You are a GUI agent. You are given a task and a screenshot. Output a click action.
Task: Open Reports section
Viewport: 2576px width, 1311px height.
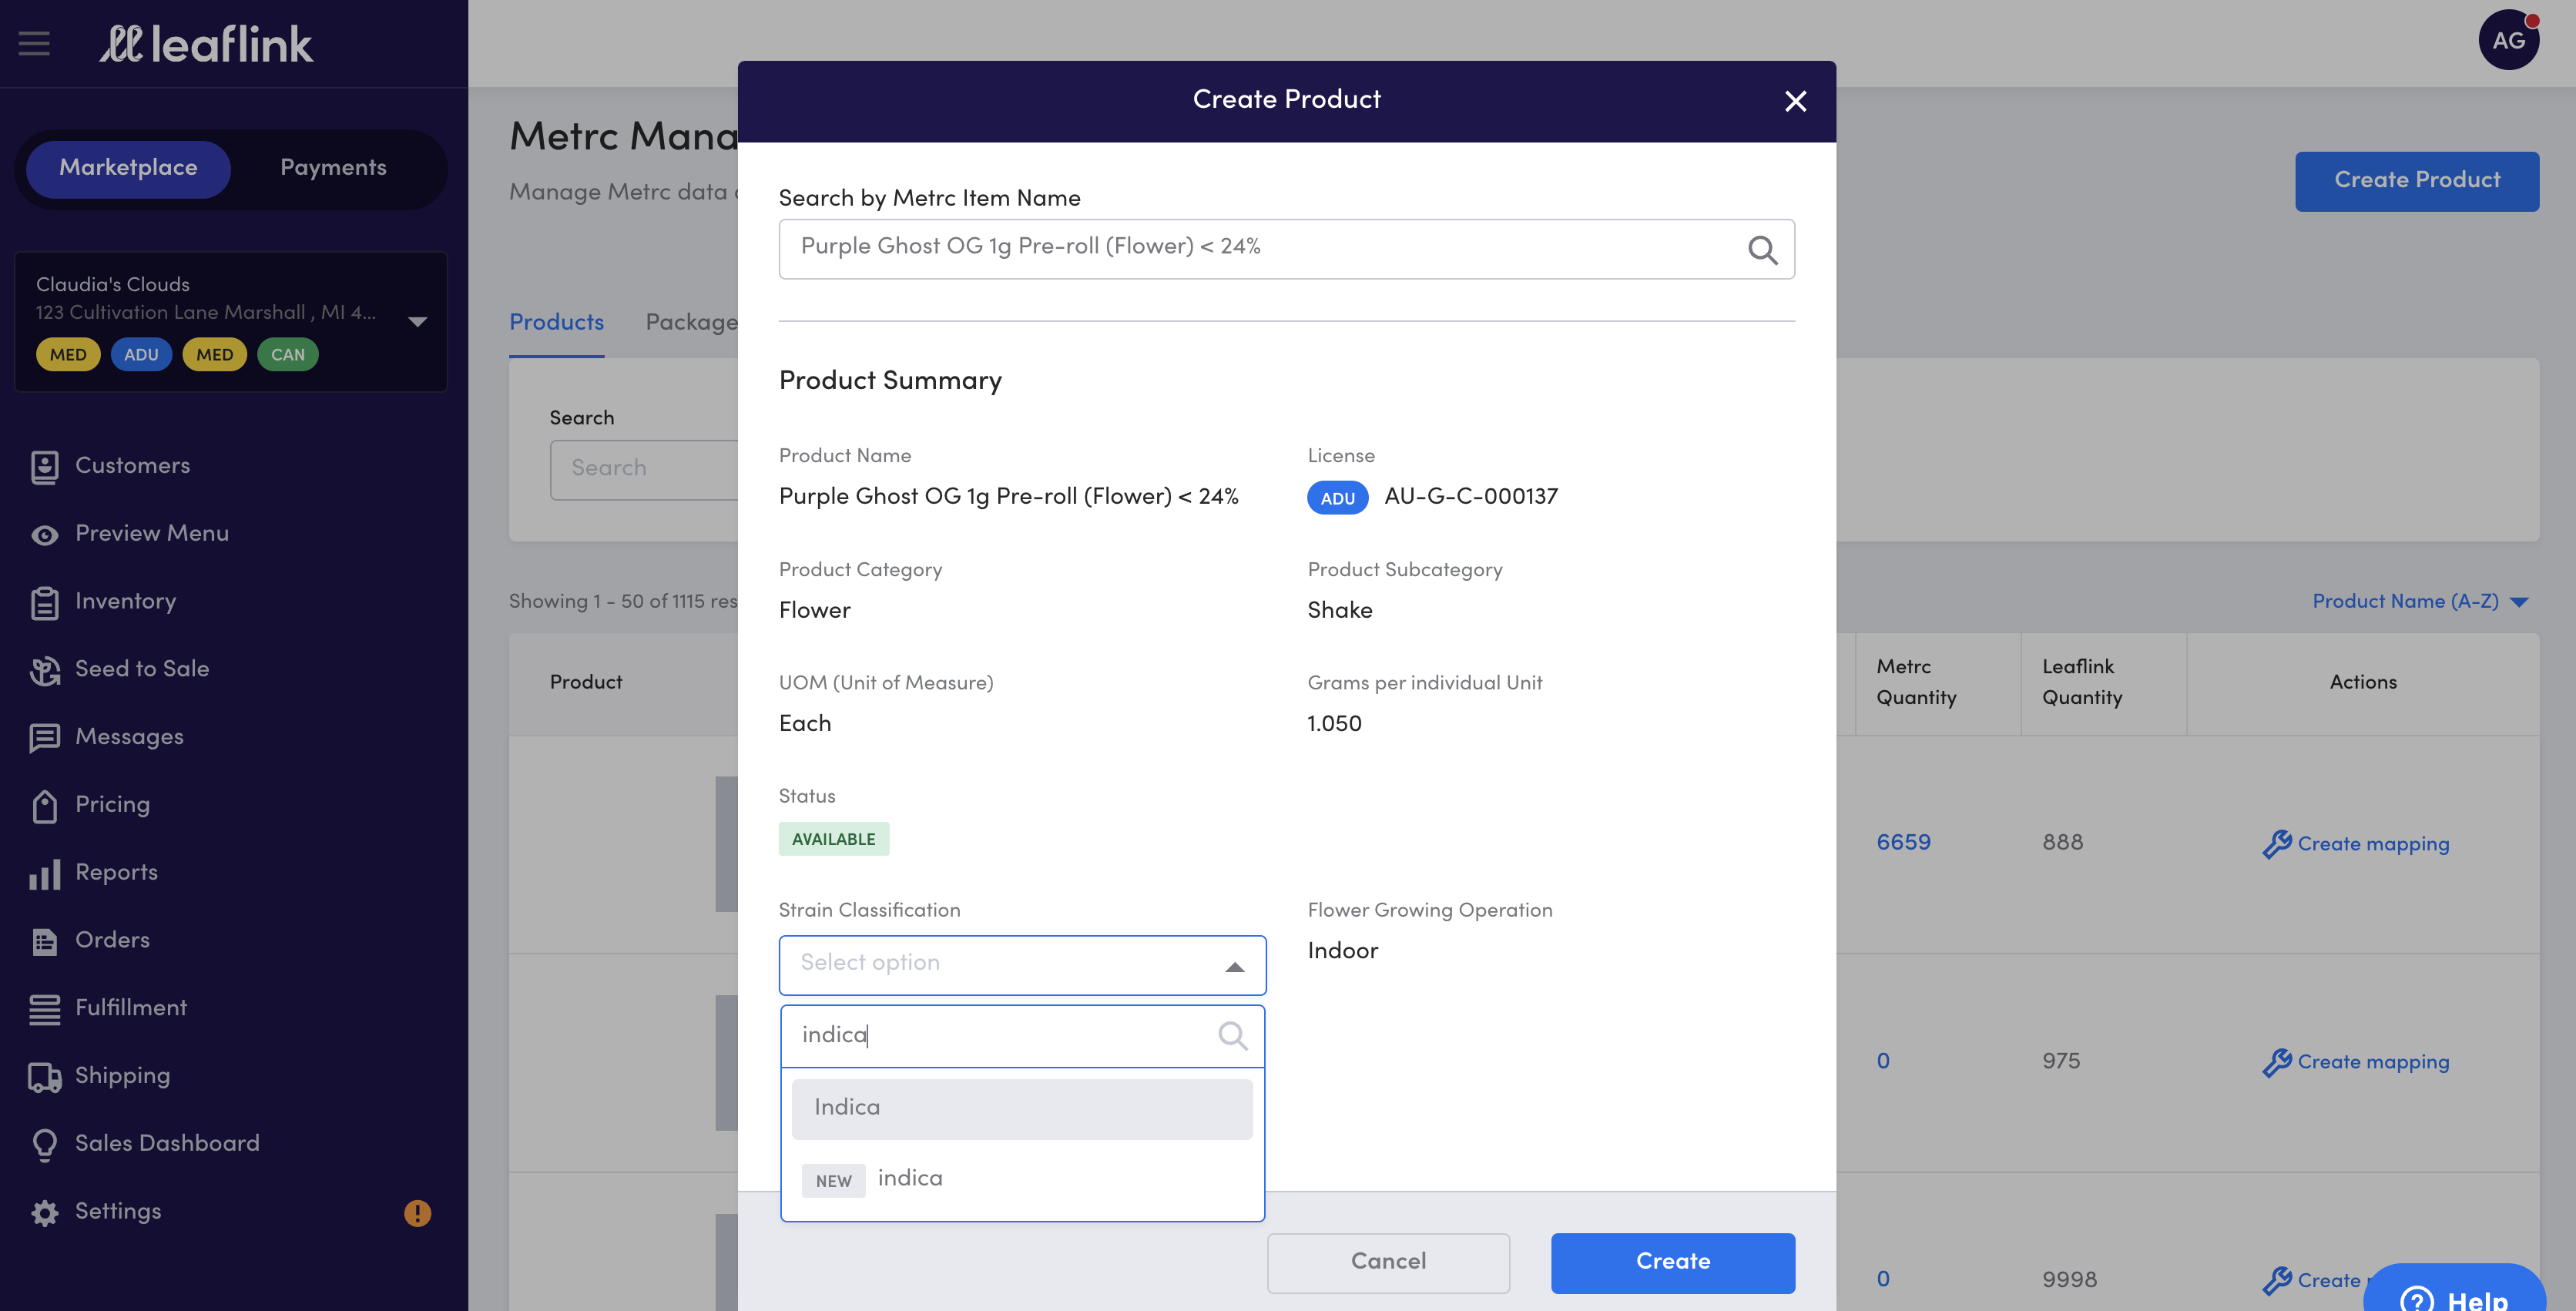tap(116, 873)
